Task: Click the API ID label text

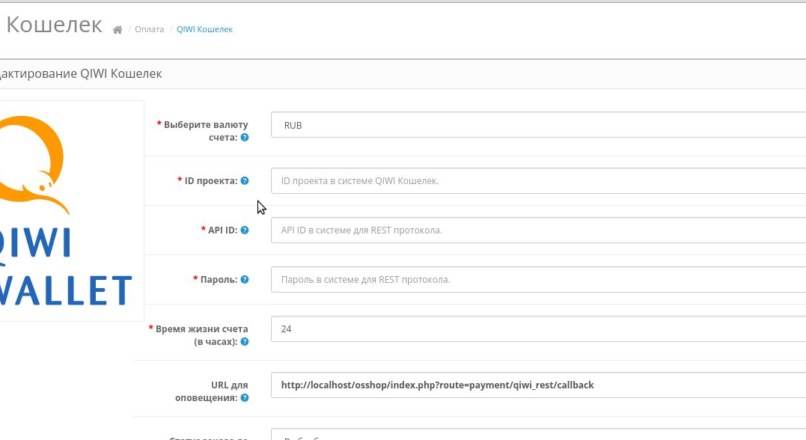Action: coord(223,230)
